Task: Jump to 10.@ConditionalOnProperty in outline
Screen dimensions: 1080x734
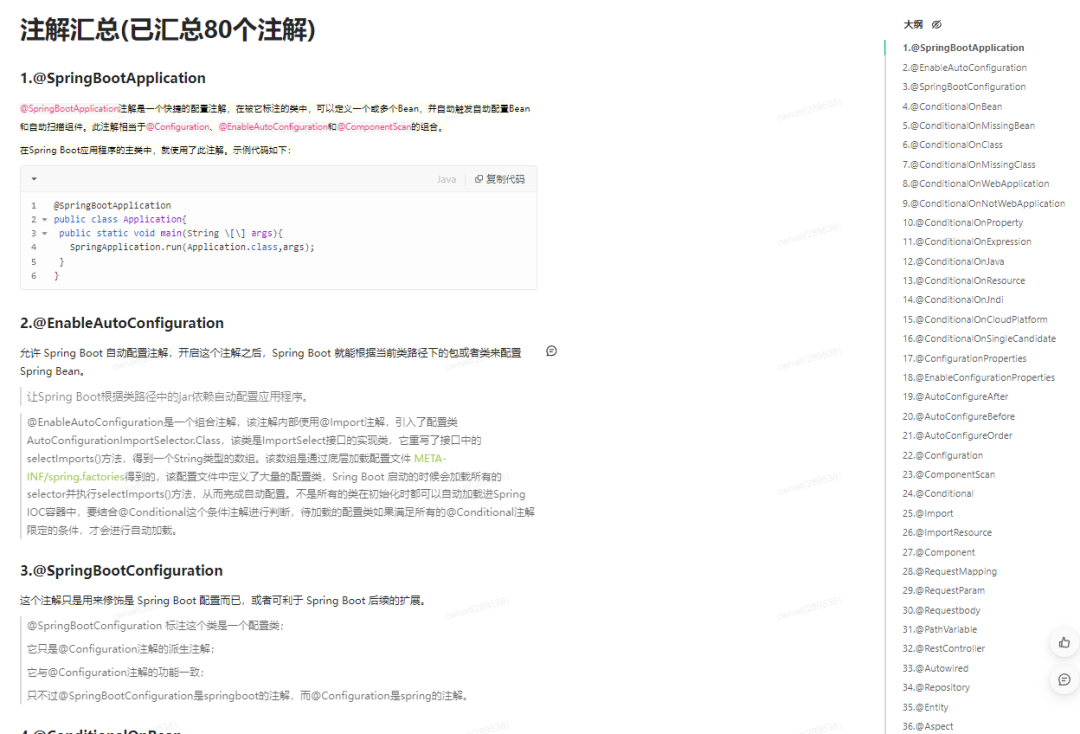Action: coord(962,222)
